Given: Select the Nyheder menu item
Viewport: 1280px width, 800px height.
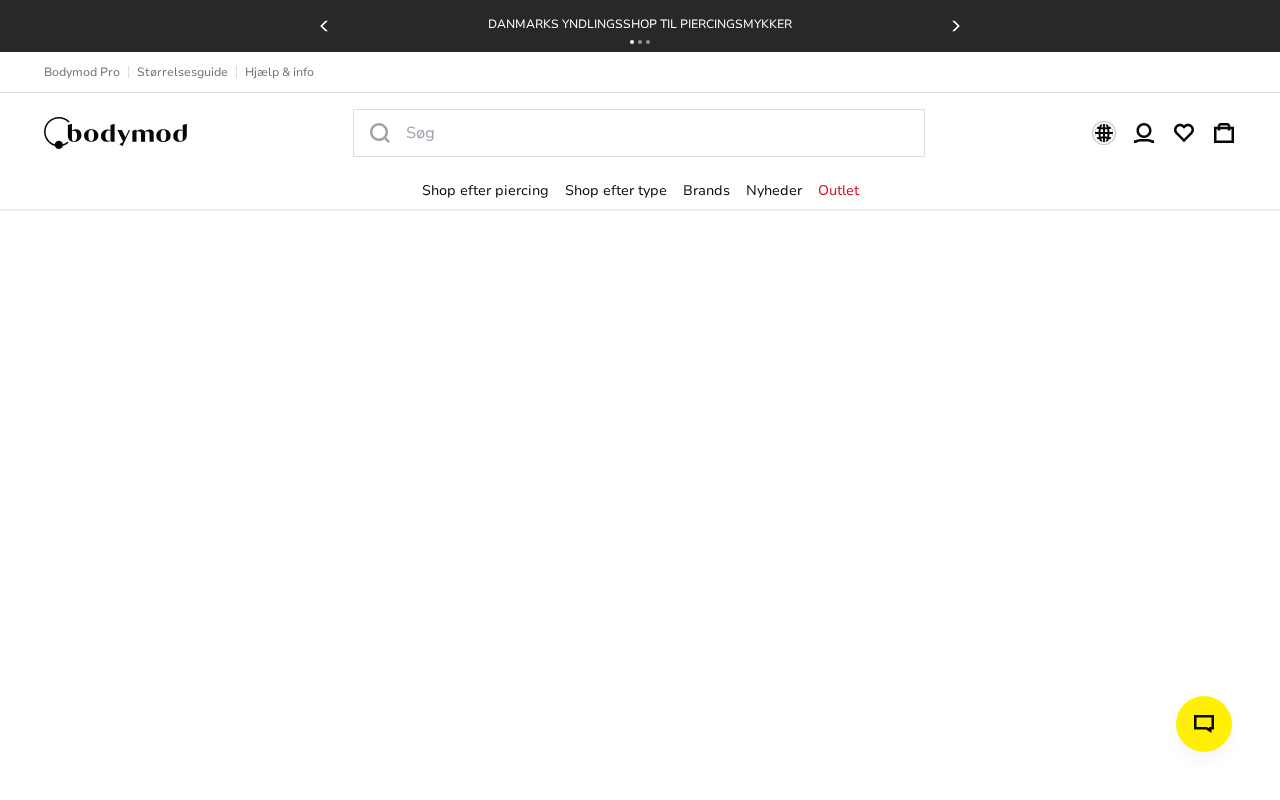Looking at the screenshot, I should pyautogui.click(x=774, y=190).
